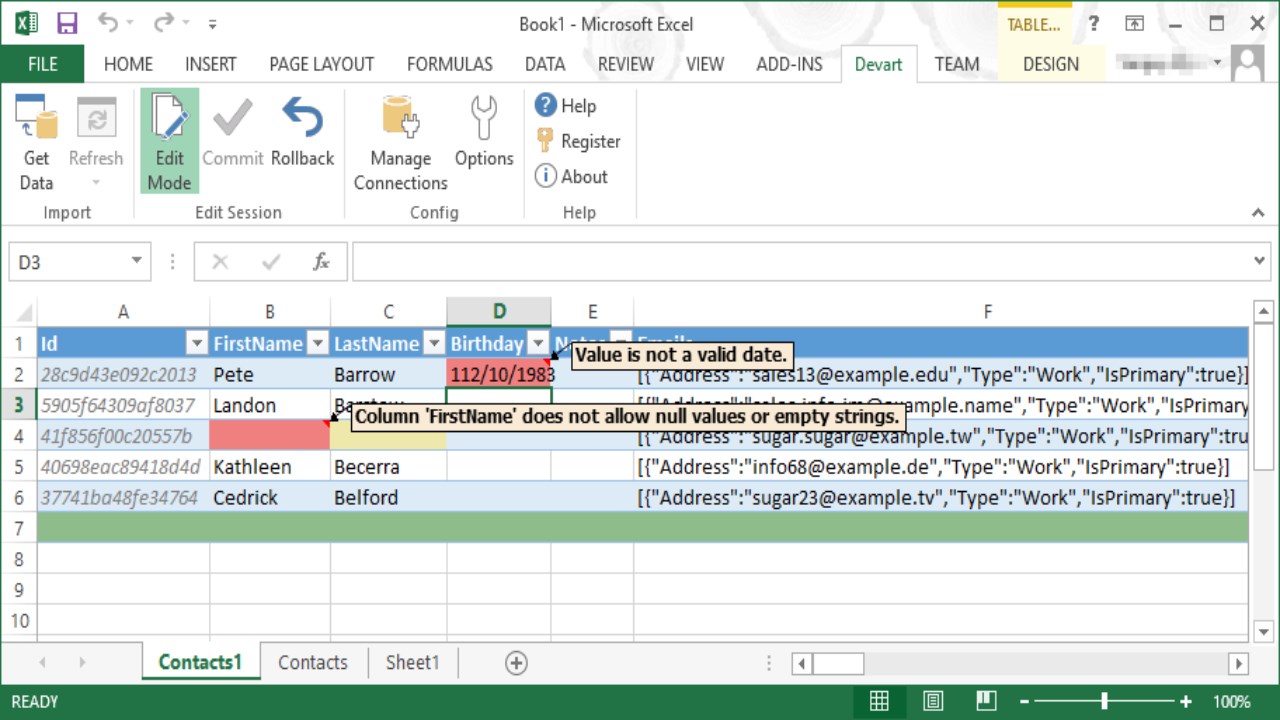Open the Name Box dropdown arrow
1280x720 pixels.
pos(136,261)
